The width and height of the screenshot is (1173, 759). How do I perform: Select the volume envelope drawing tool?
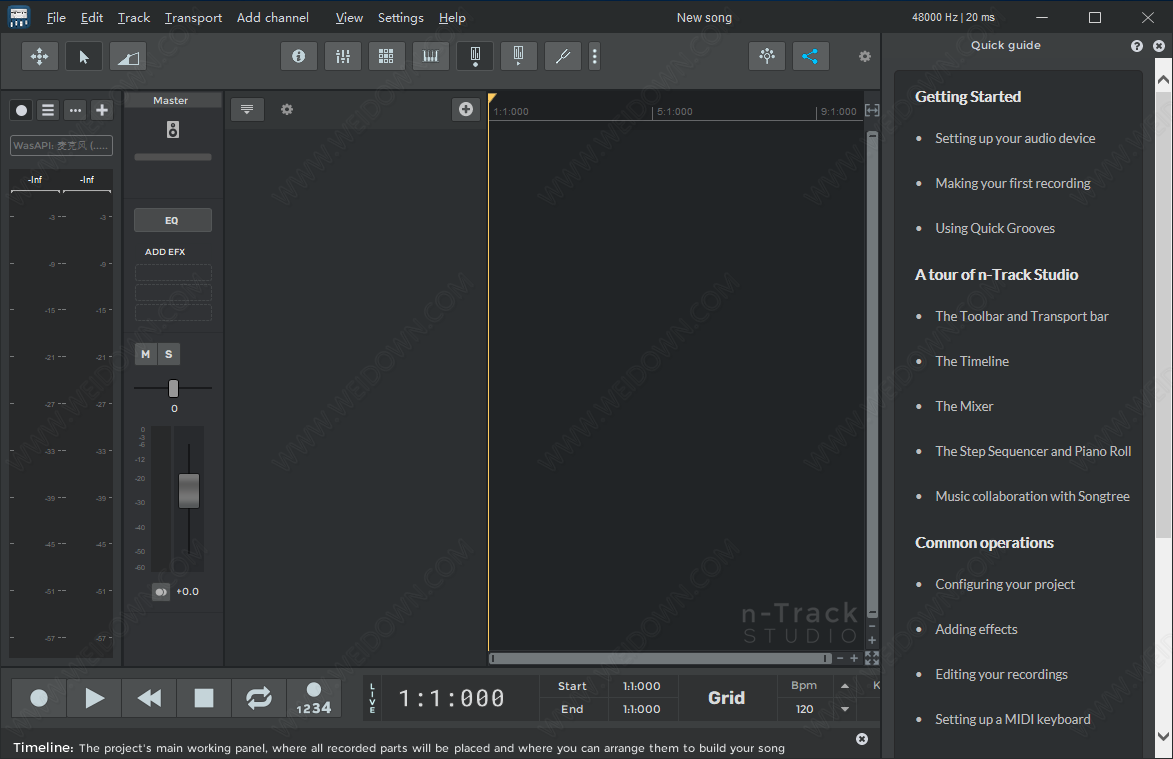coord(128,56)
